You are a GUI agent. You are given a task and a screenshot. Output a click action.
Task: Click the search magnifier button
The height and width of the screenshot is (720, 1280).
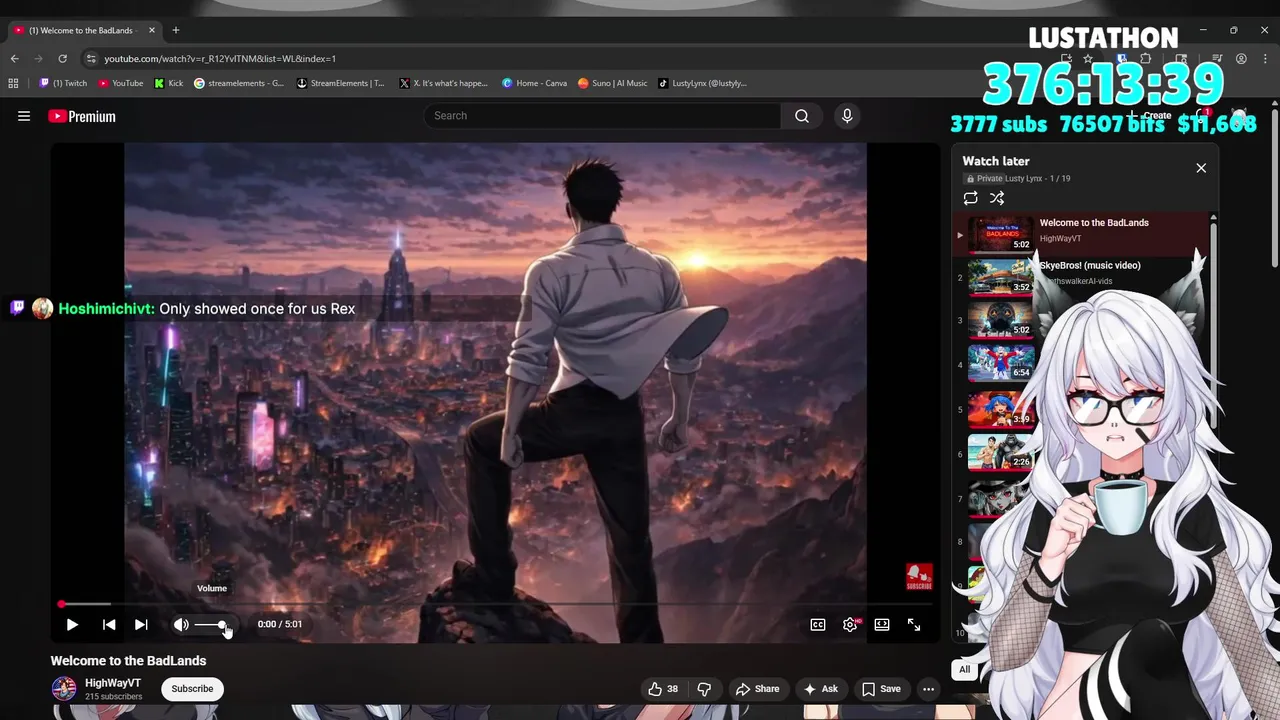coord(802,116)
